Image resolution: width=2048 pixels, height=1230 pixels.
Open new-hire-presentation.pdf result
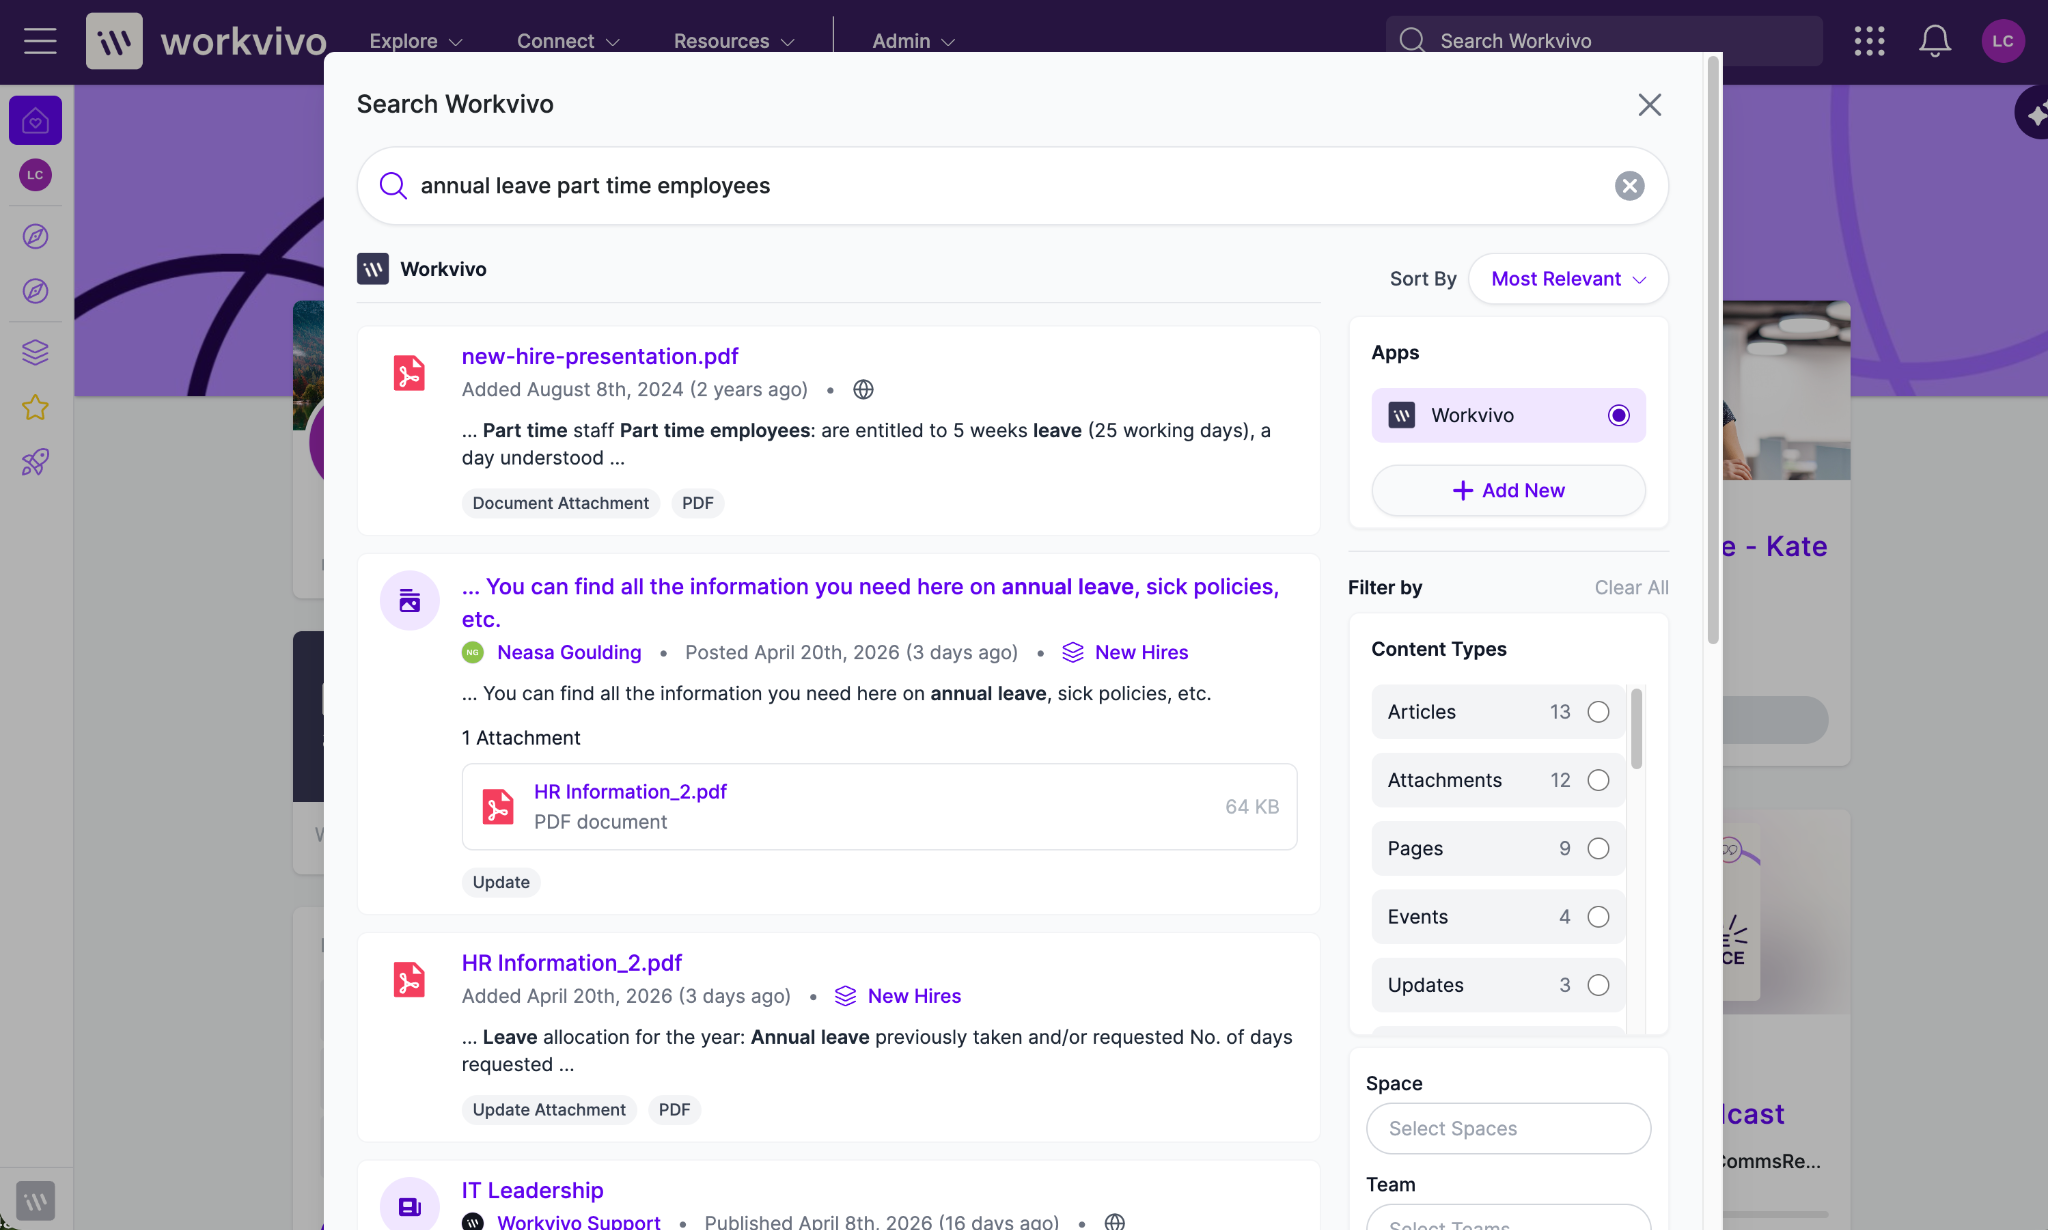(600, 357)
